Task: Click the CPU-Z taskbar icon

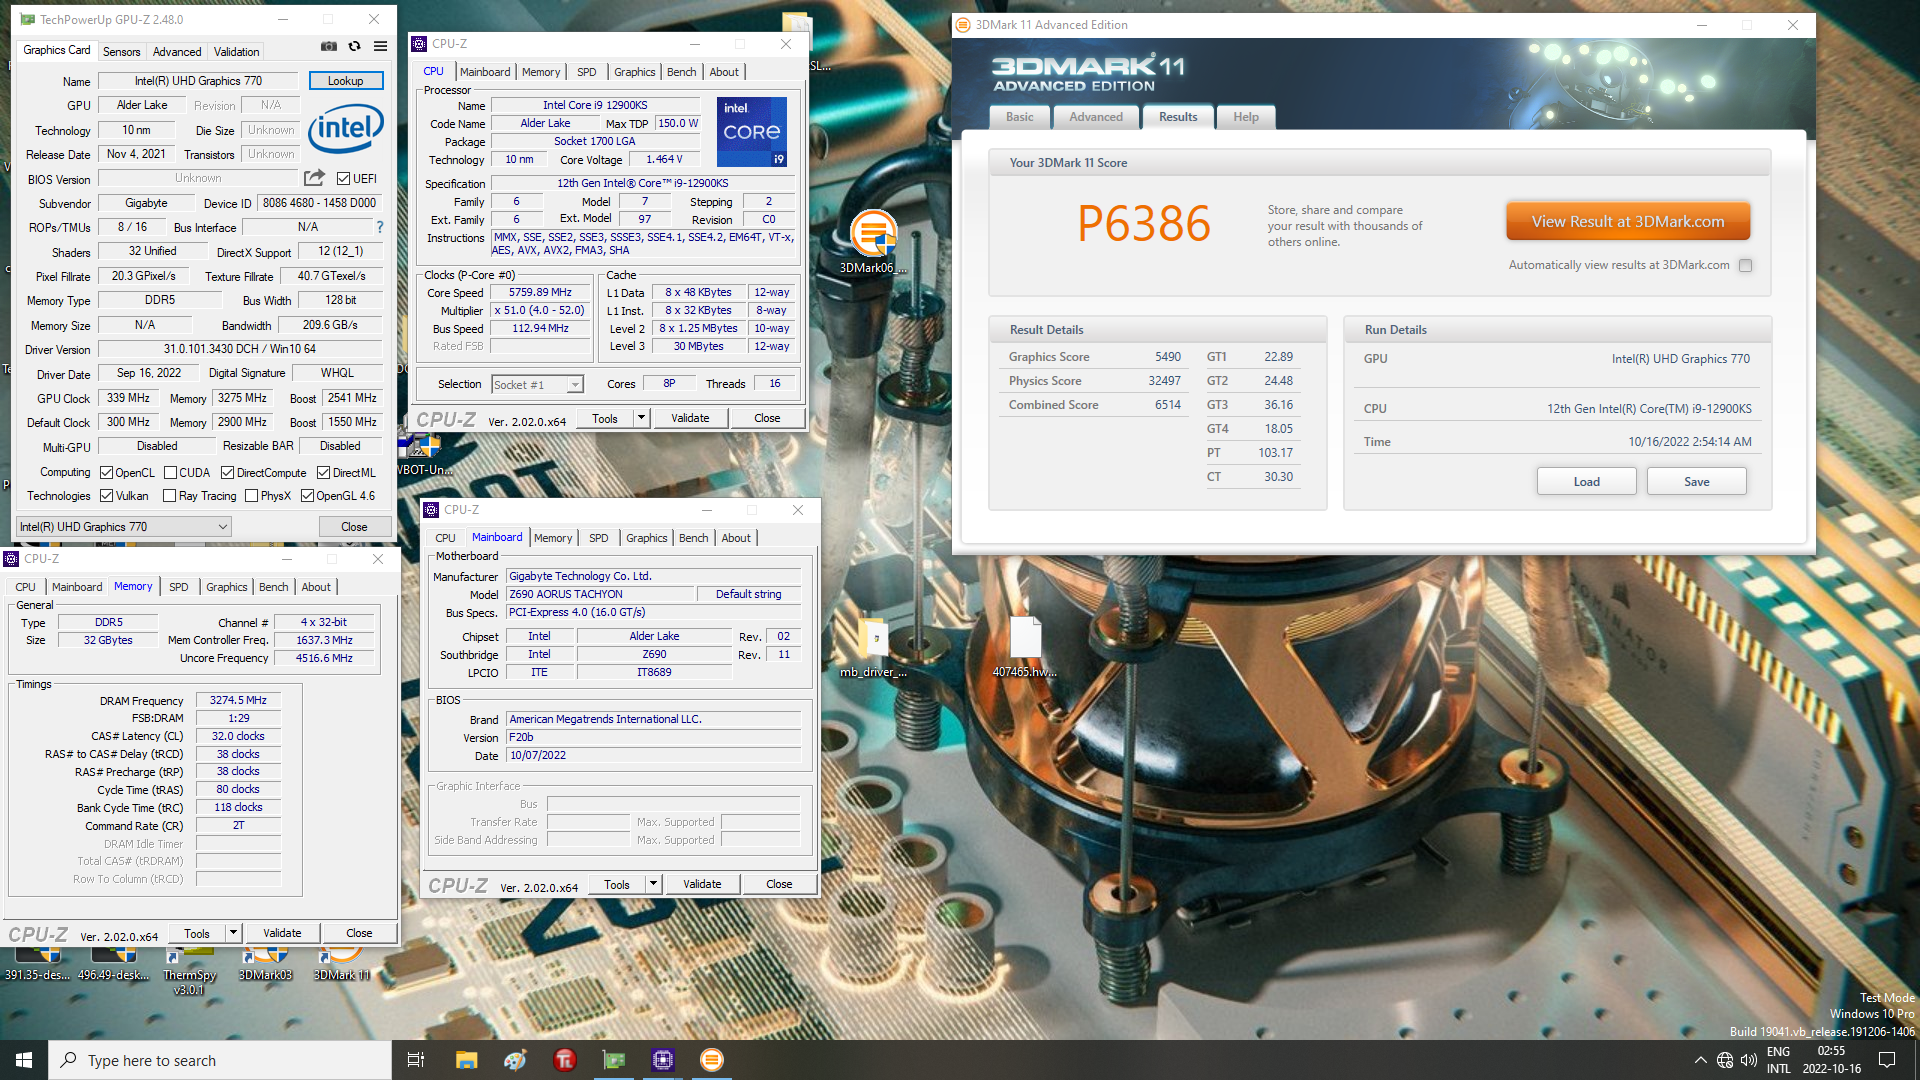Action: click(663, 1060)
